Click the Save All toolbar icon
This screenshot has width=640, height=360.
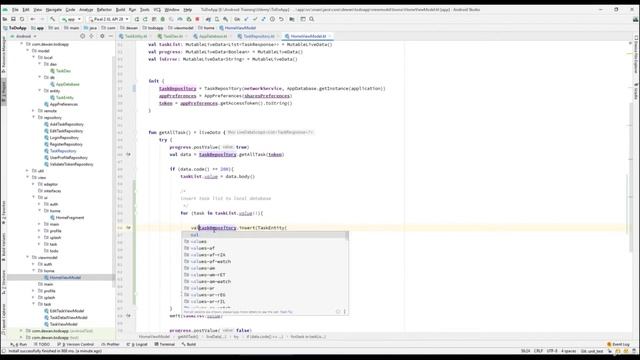[x=13, y=19]
